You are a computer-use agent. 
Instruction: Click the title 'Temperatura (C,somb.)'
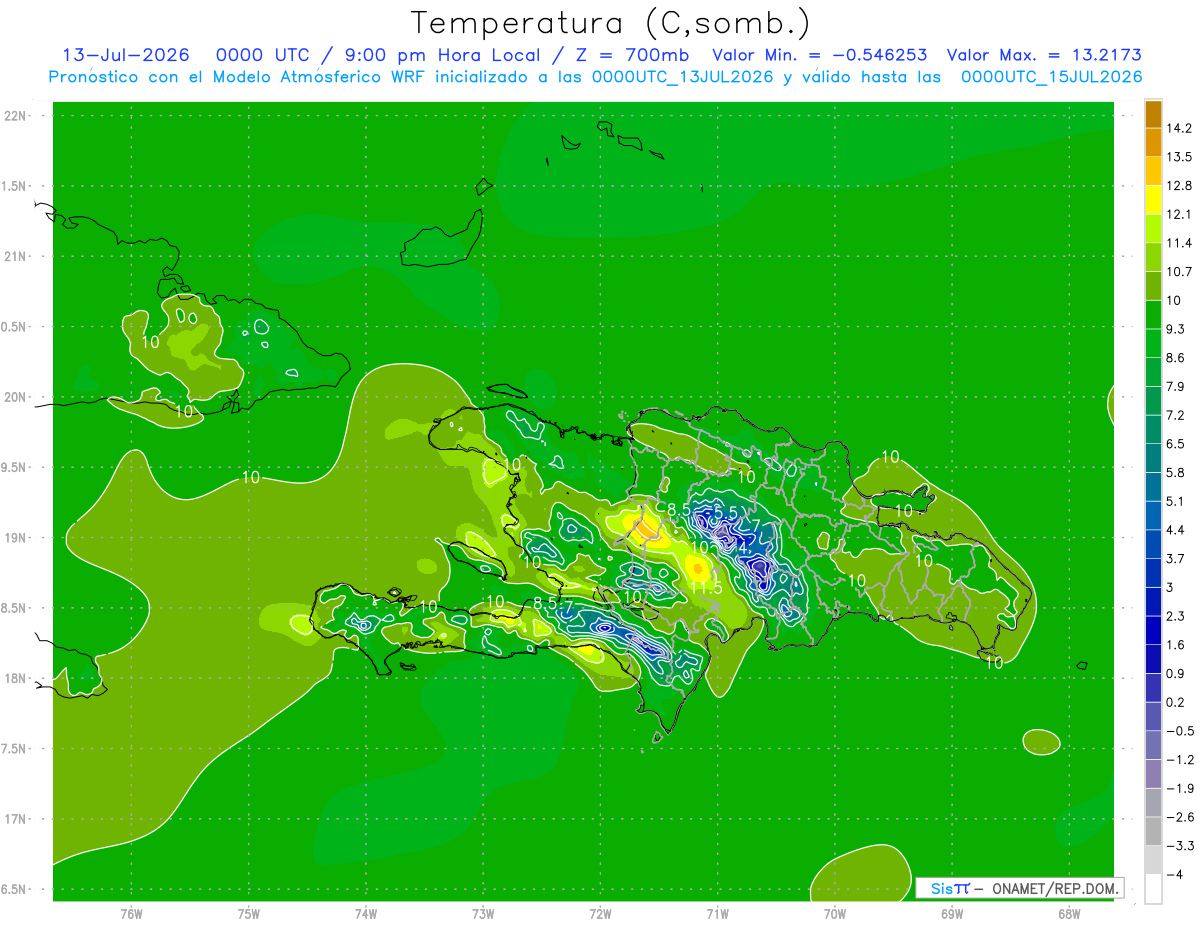[x=610, y=23]
